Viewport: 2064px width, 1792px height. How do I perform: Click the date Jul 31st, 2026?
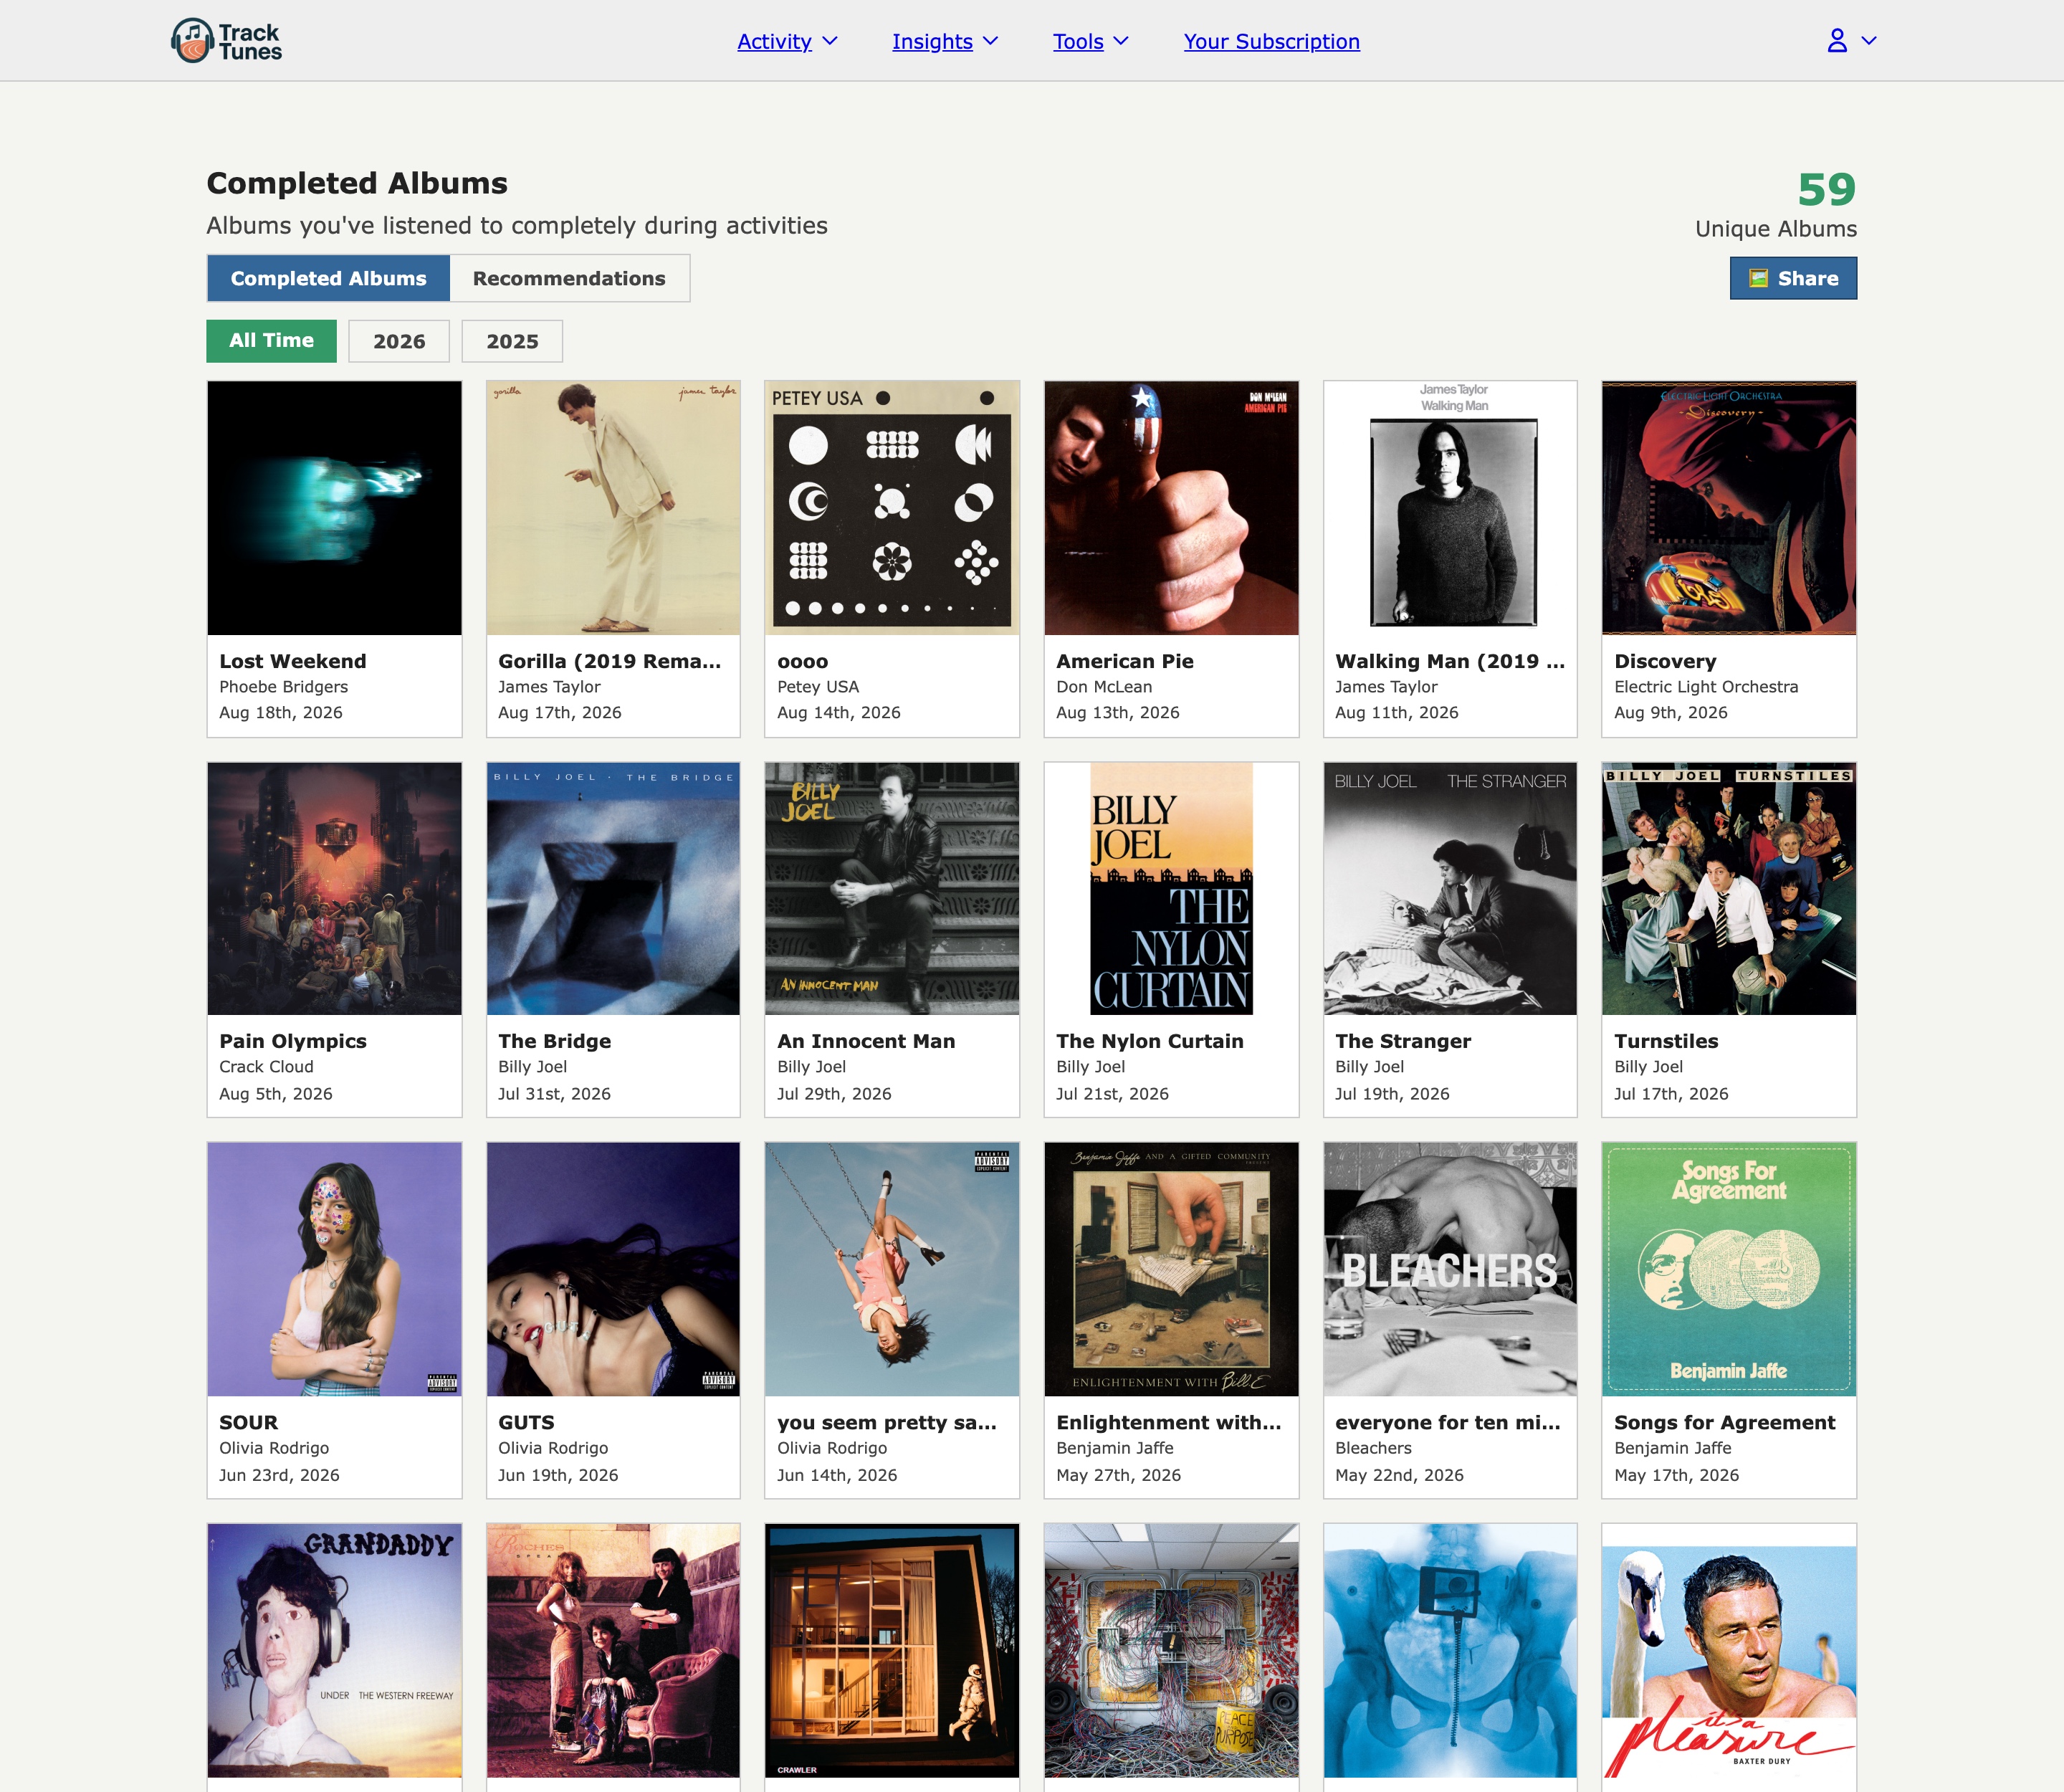click(554, 1094)
